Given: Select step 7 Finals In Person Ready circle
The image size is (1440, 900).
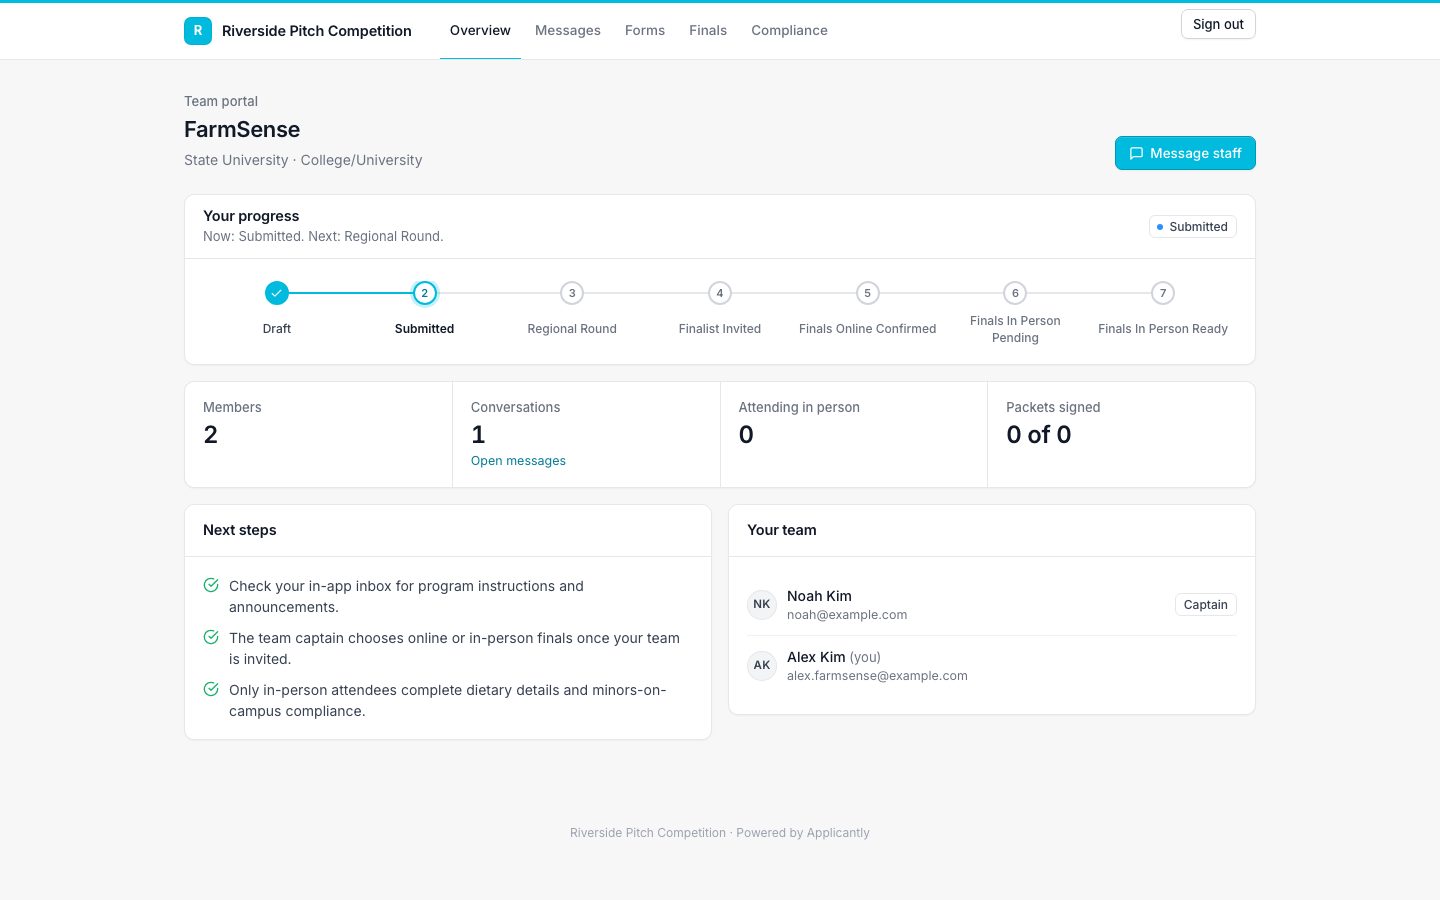Looking at the screenshot, I should (x=1162, y=293).
